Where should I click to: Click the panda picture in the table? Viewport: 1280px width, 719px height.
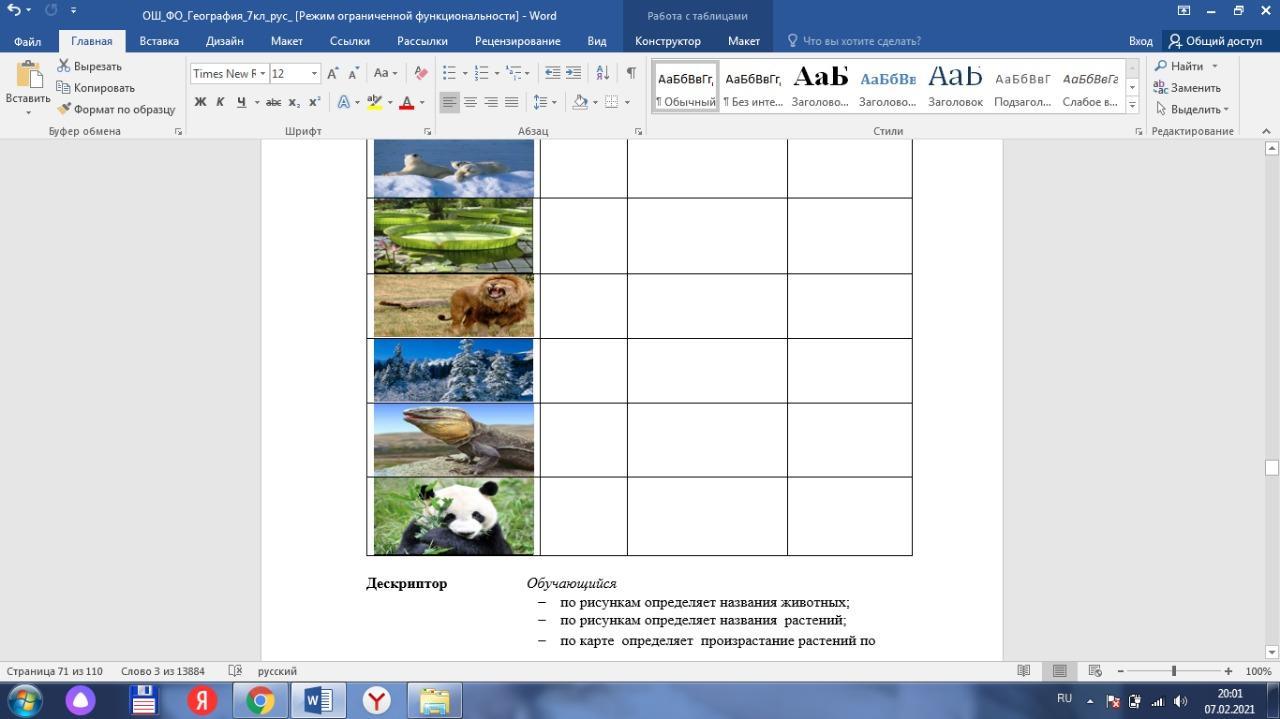coord(453,516)
